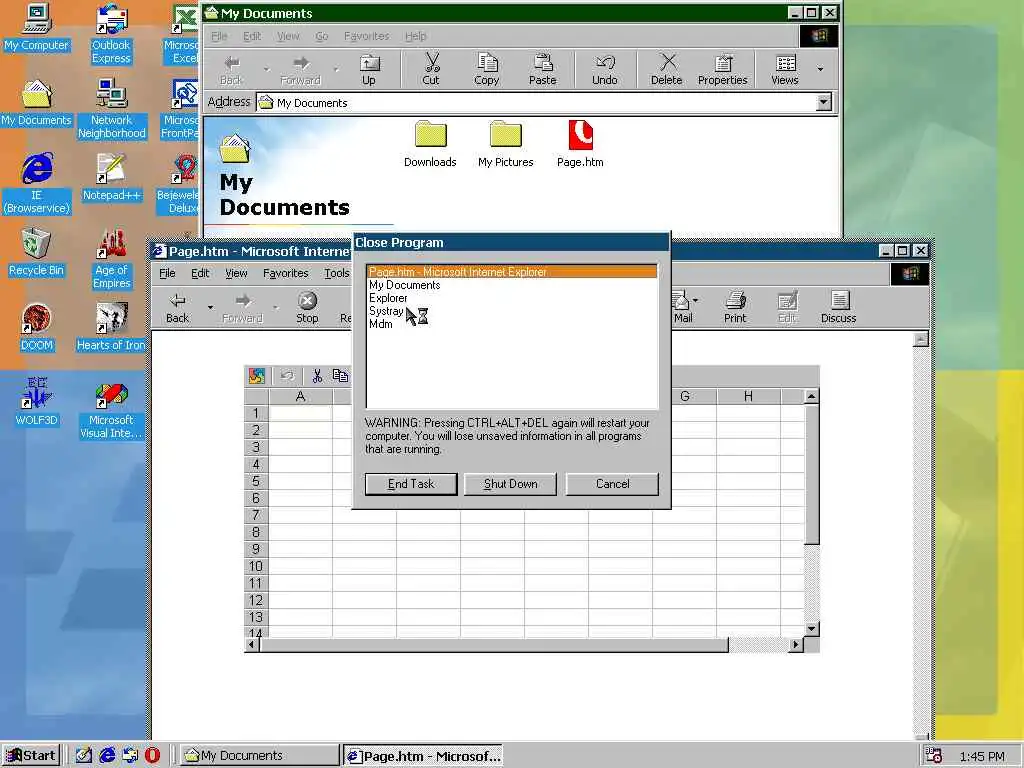Click the Recycle Bin desktop icon

(36, 253)
